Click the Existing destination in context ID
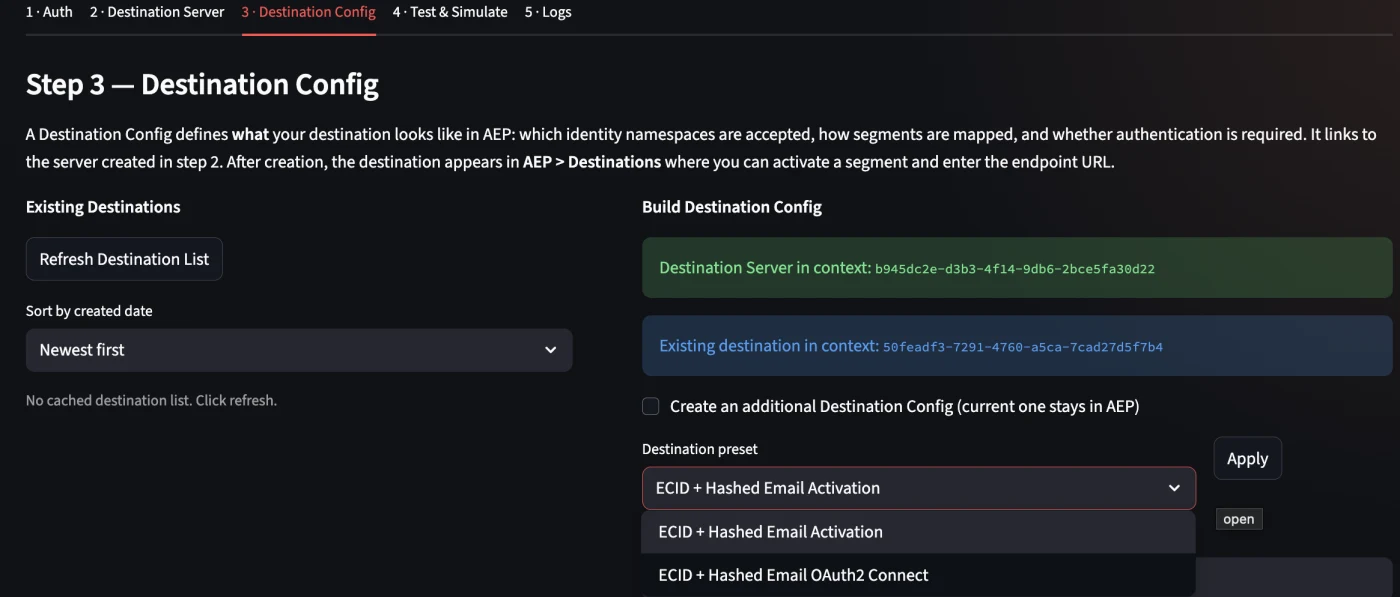 pyautogui.click(x=1023, y=347)
